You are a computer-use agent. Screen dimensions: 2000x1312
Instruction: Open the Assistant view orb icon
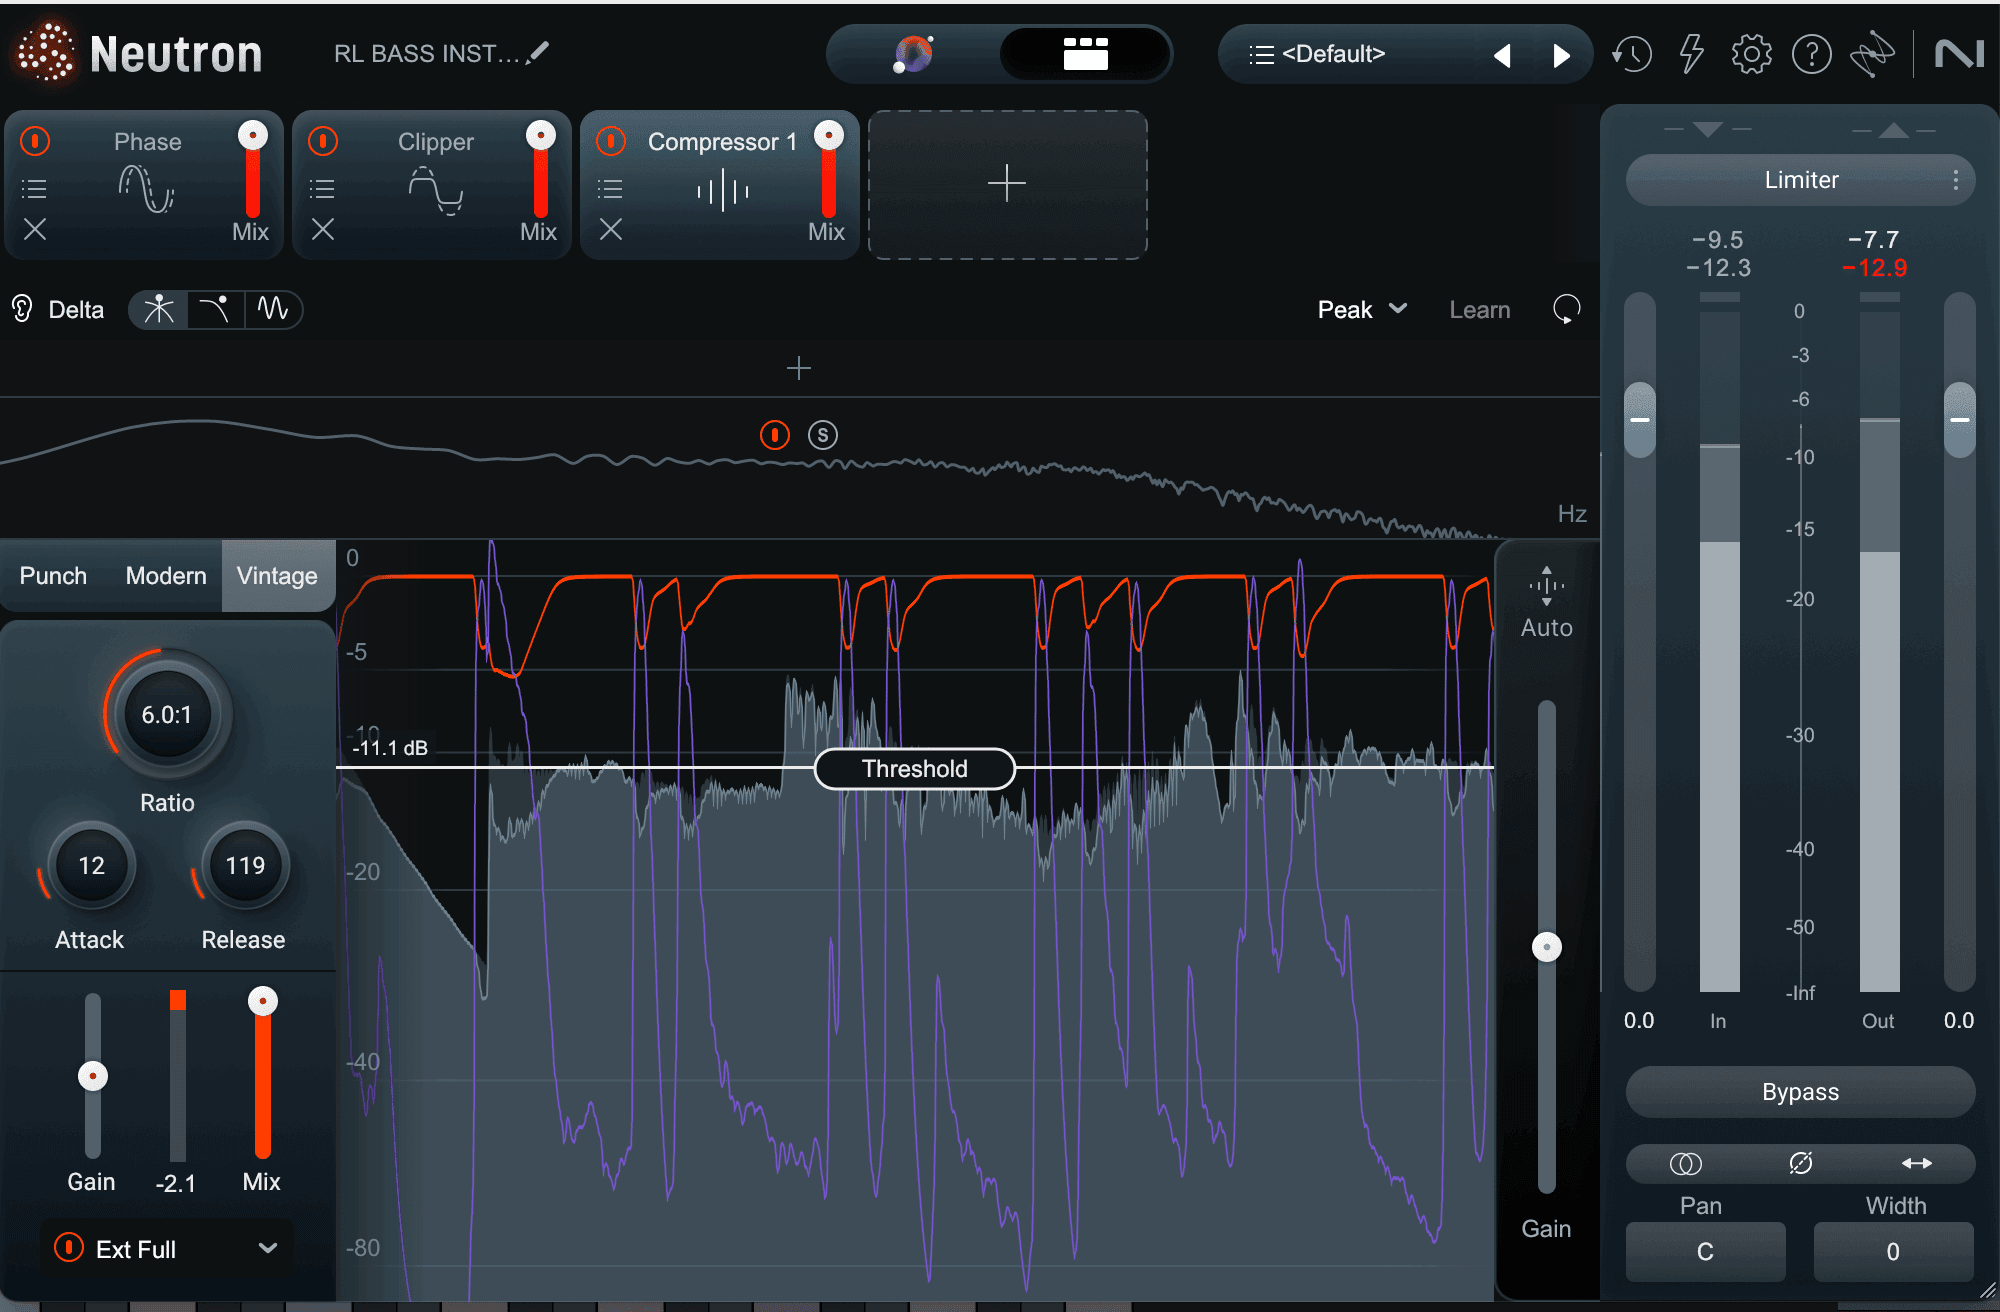point(913,53)
